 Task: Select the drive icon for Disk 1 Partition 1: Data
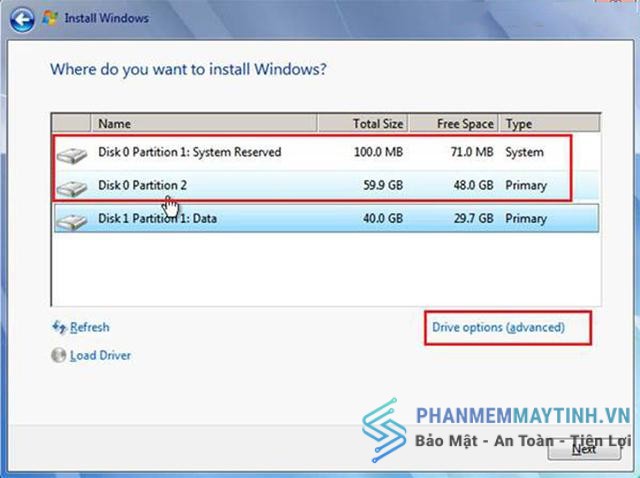[72, 221]
